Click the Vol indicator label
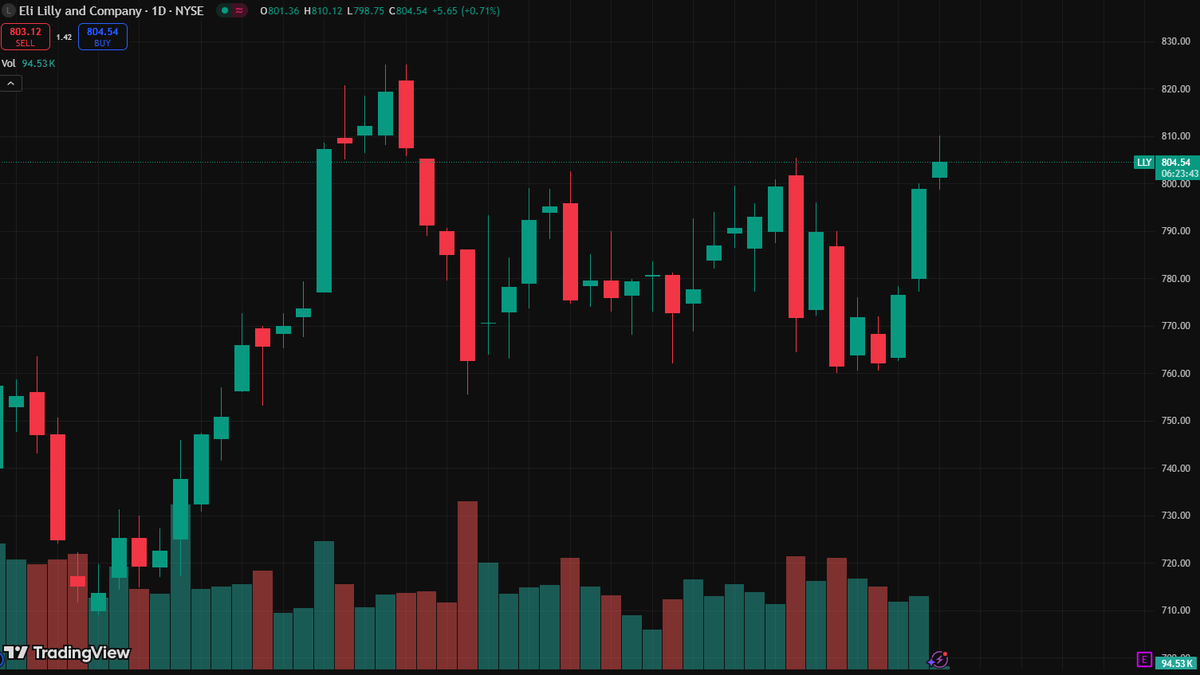This screenshot has height=675, width=1200. pos(10,62)
